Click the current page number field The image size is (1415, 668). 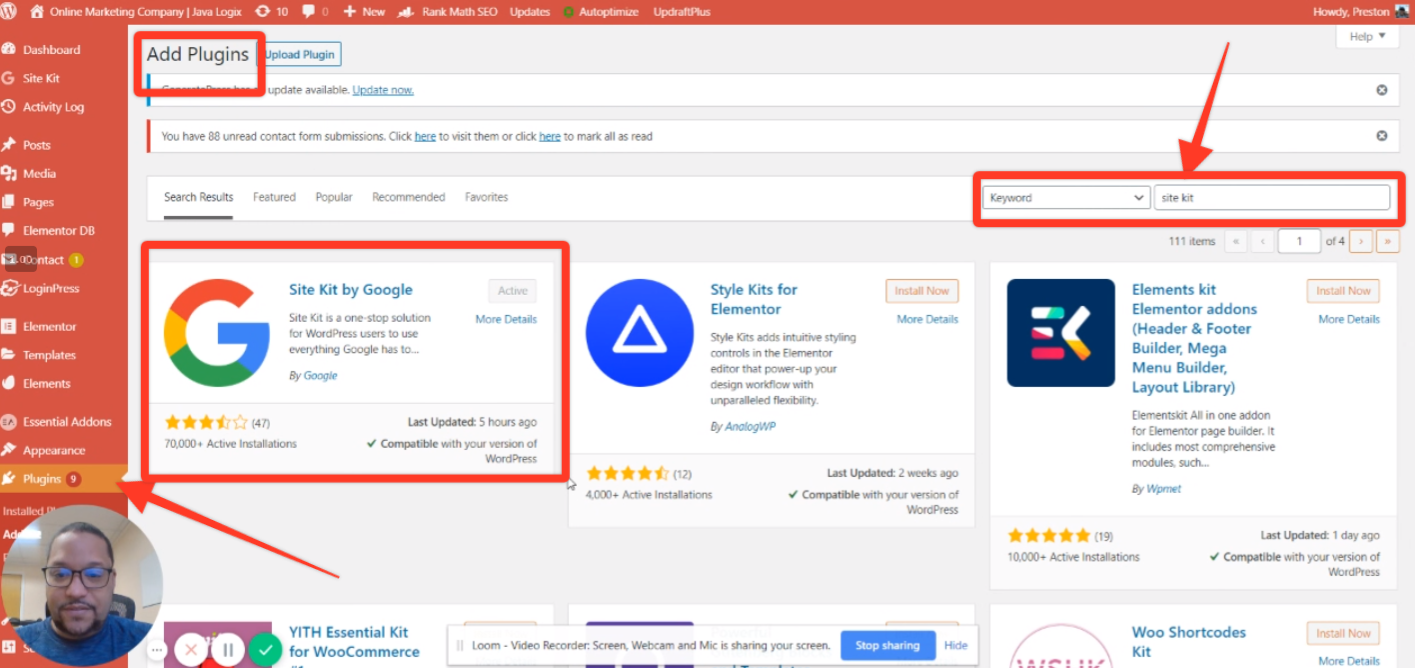click(1300, 241)
